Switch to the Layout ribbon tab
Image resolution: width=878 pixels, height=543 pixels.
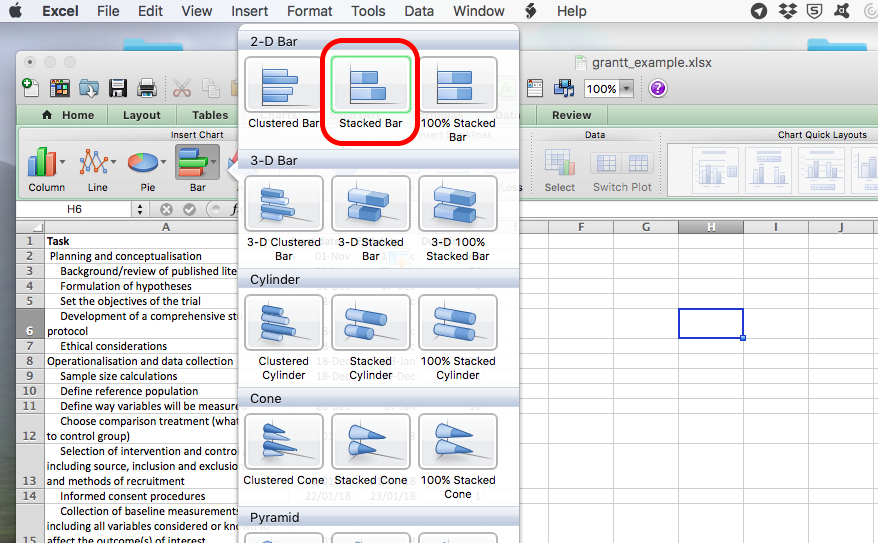tap(141, 115)
